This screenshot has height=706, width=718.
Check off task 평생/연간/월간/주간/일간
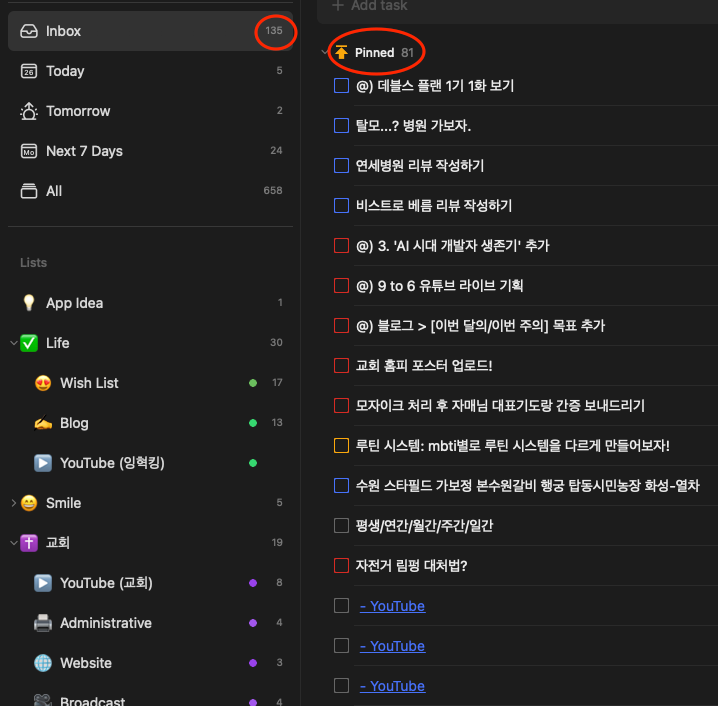(341, 526)
